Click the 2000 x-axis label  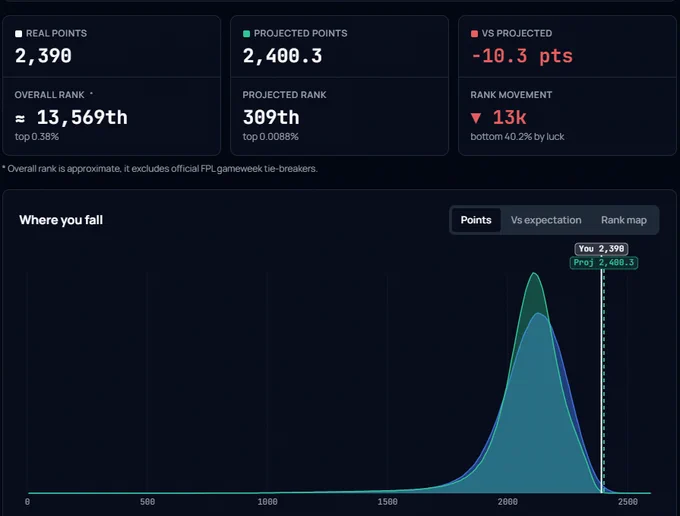(x=507, y=502)
